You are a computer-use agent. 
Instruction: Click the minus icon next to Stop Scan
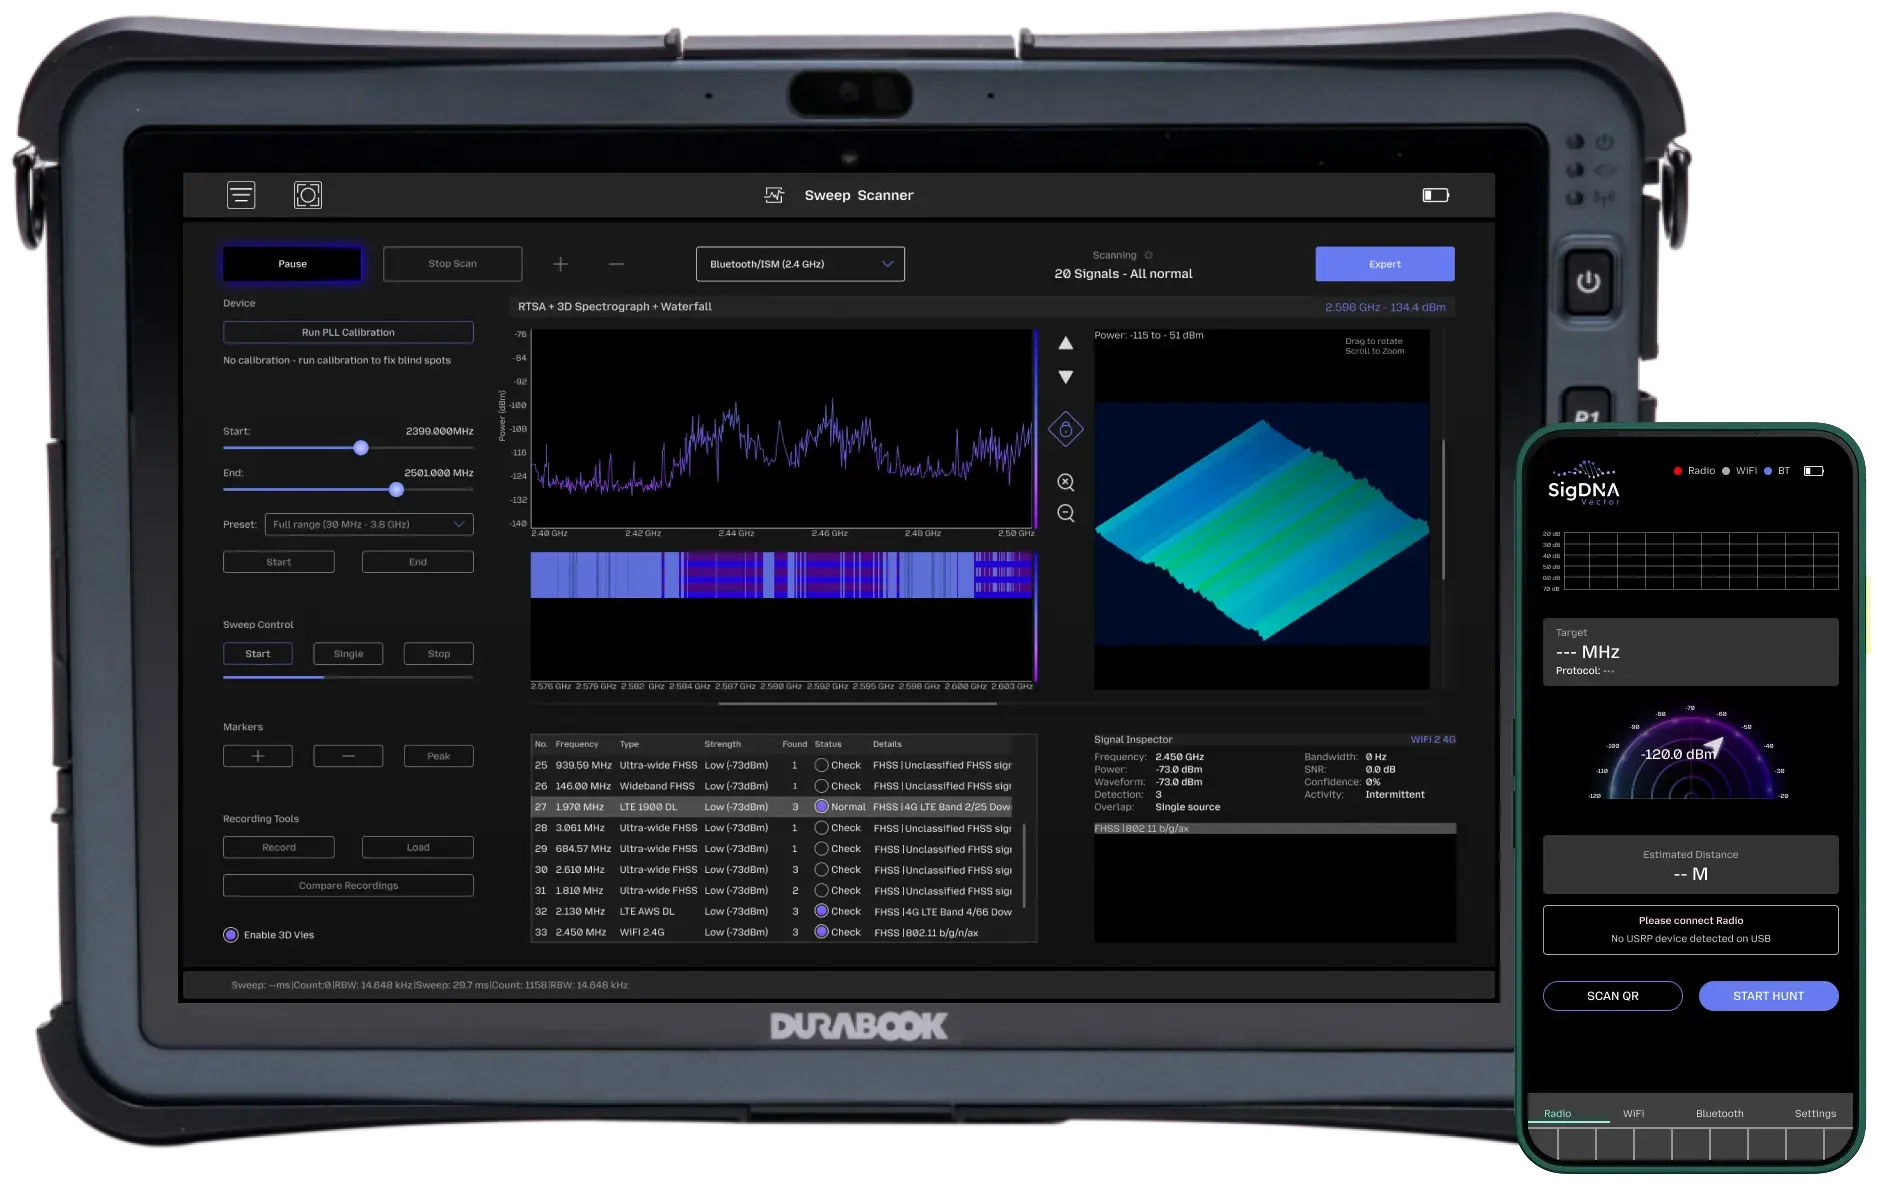(616, 264)
